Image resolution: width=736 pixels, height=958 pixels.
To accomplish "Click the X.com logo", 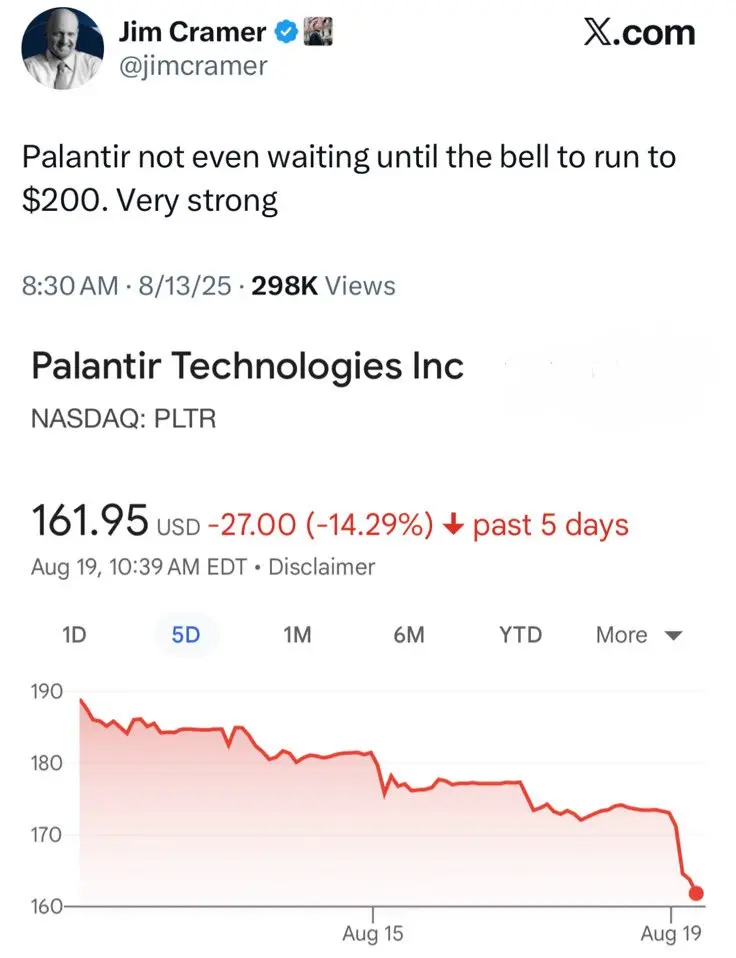I will (639, 32).
